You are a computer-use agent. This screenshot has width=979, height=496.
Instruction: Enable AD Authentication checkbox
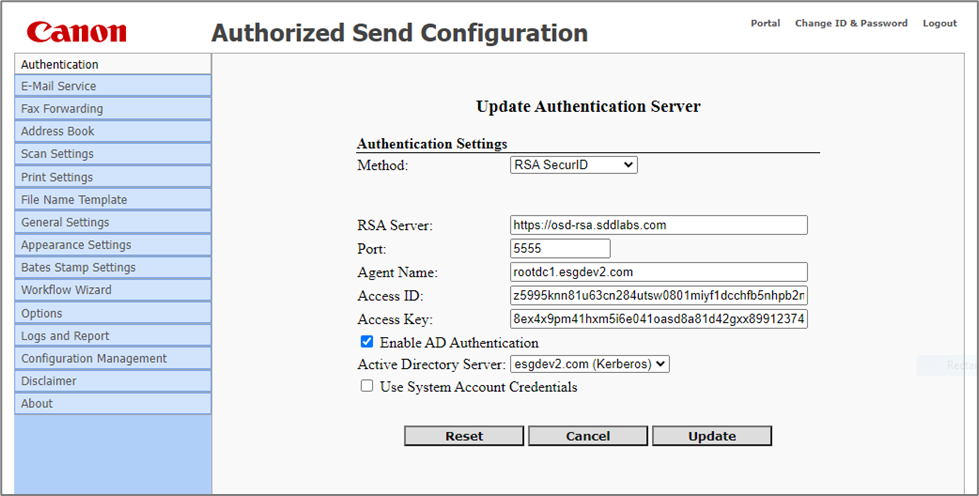[x=367, y=342]
